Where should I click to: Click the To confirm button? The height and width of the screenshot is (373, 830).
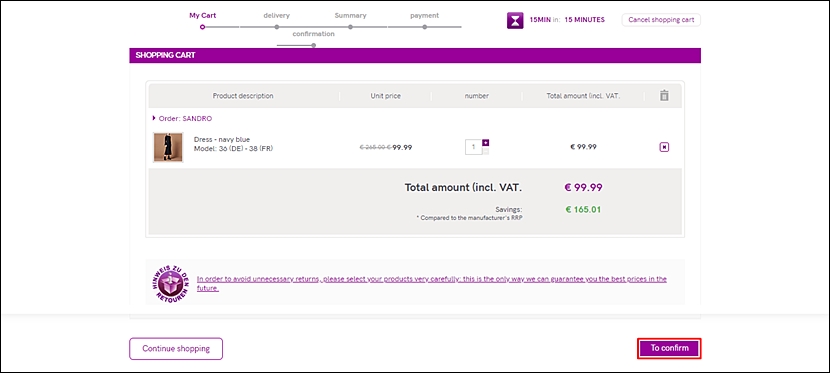click(x=670, y=349)
